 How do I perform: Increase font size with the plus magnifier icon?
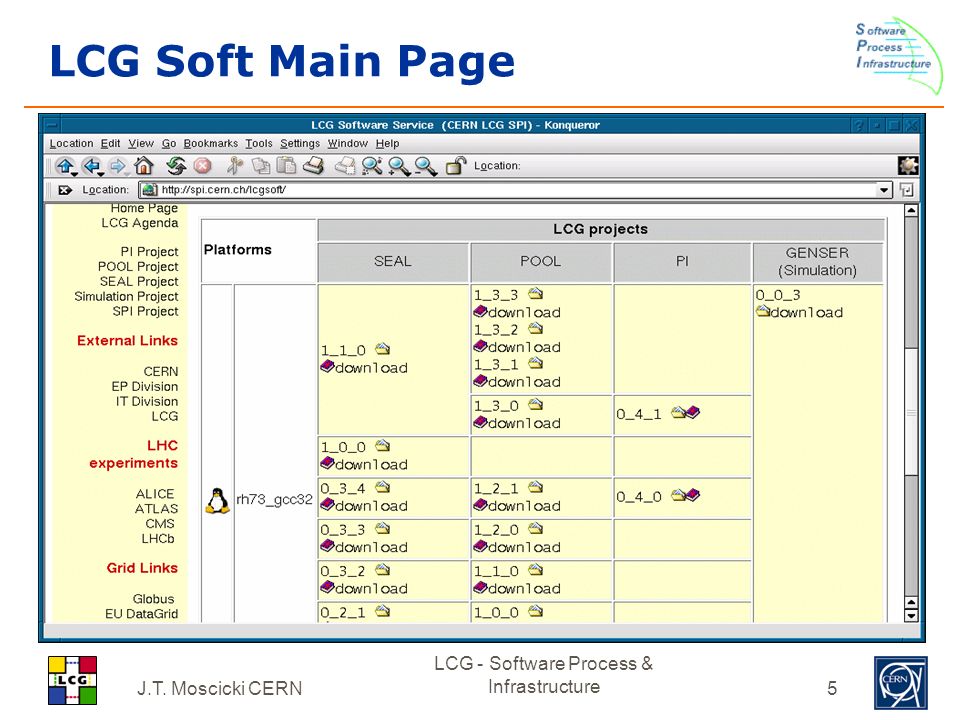tap(399, 166)
